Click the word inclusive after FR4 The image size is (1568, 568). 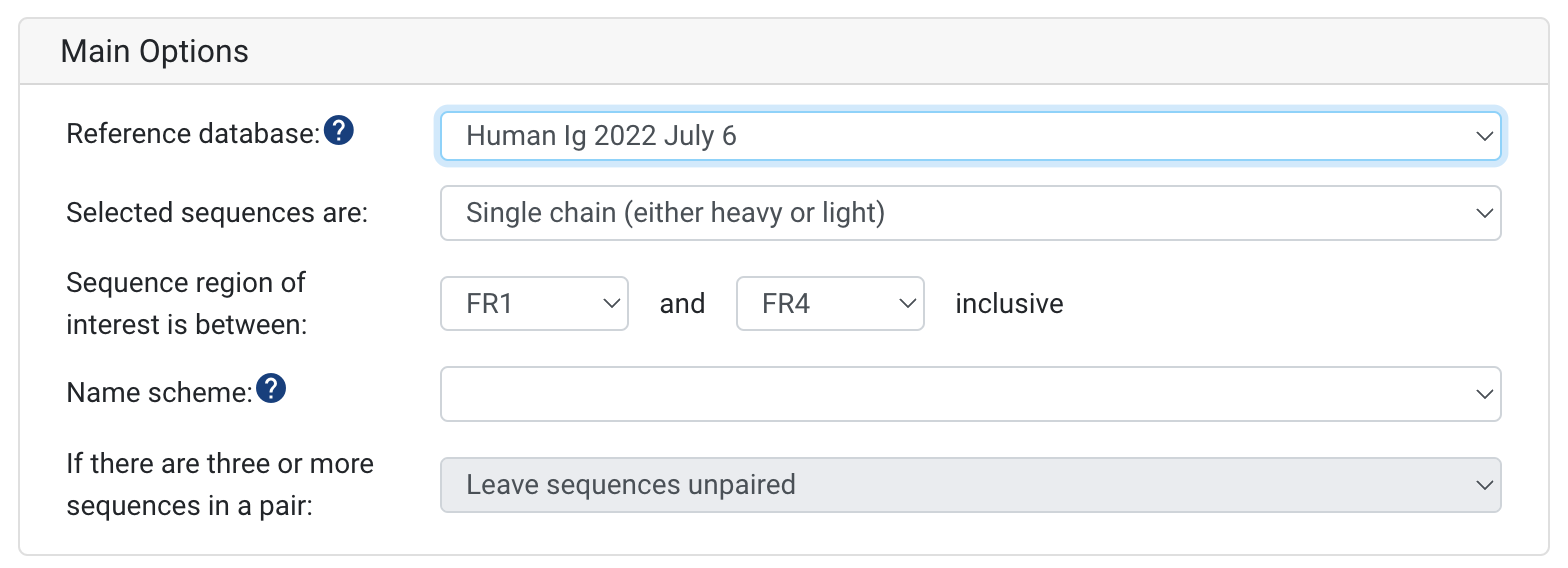point(1009,304)
